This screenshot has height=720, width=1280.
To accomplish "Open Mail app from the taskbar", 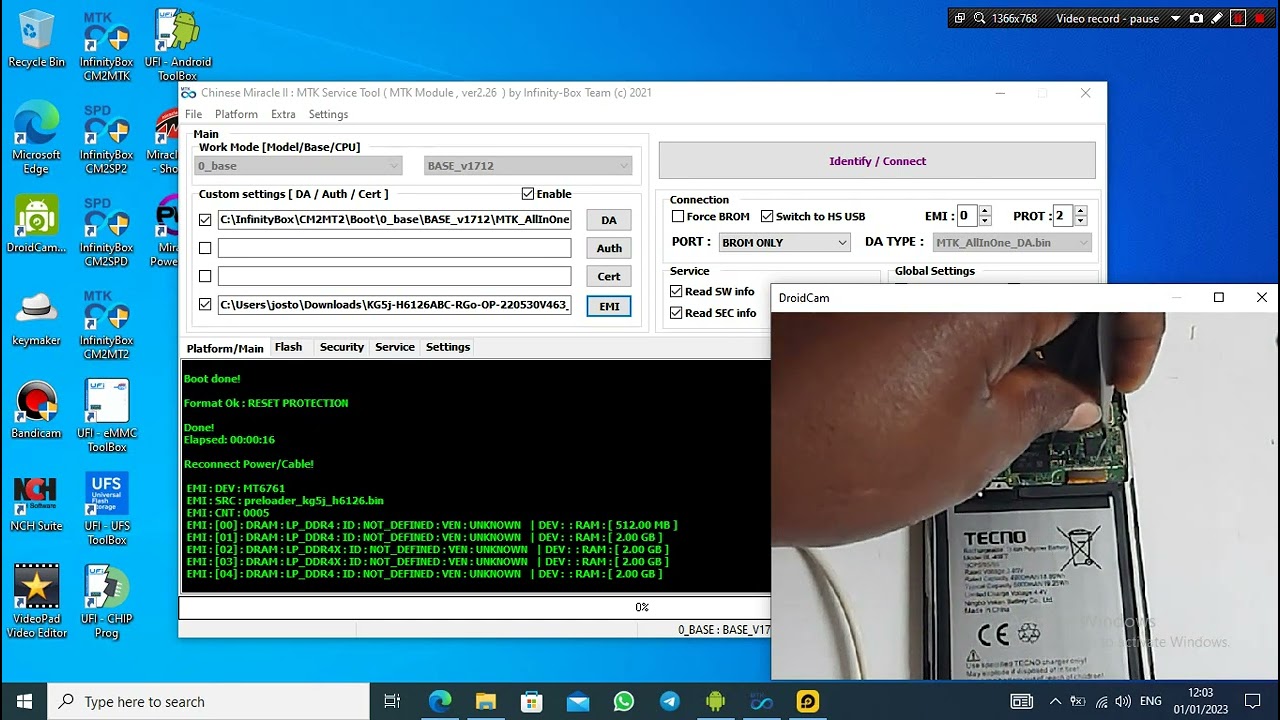I will pos(578,701).
